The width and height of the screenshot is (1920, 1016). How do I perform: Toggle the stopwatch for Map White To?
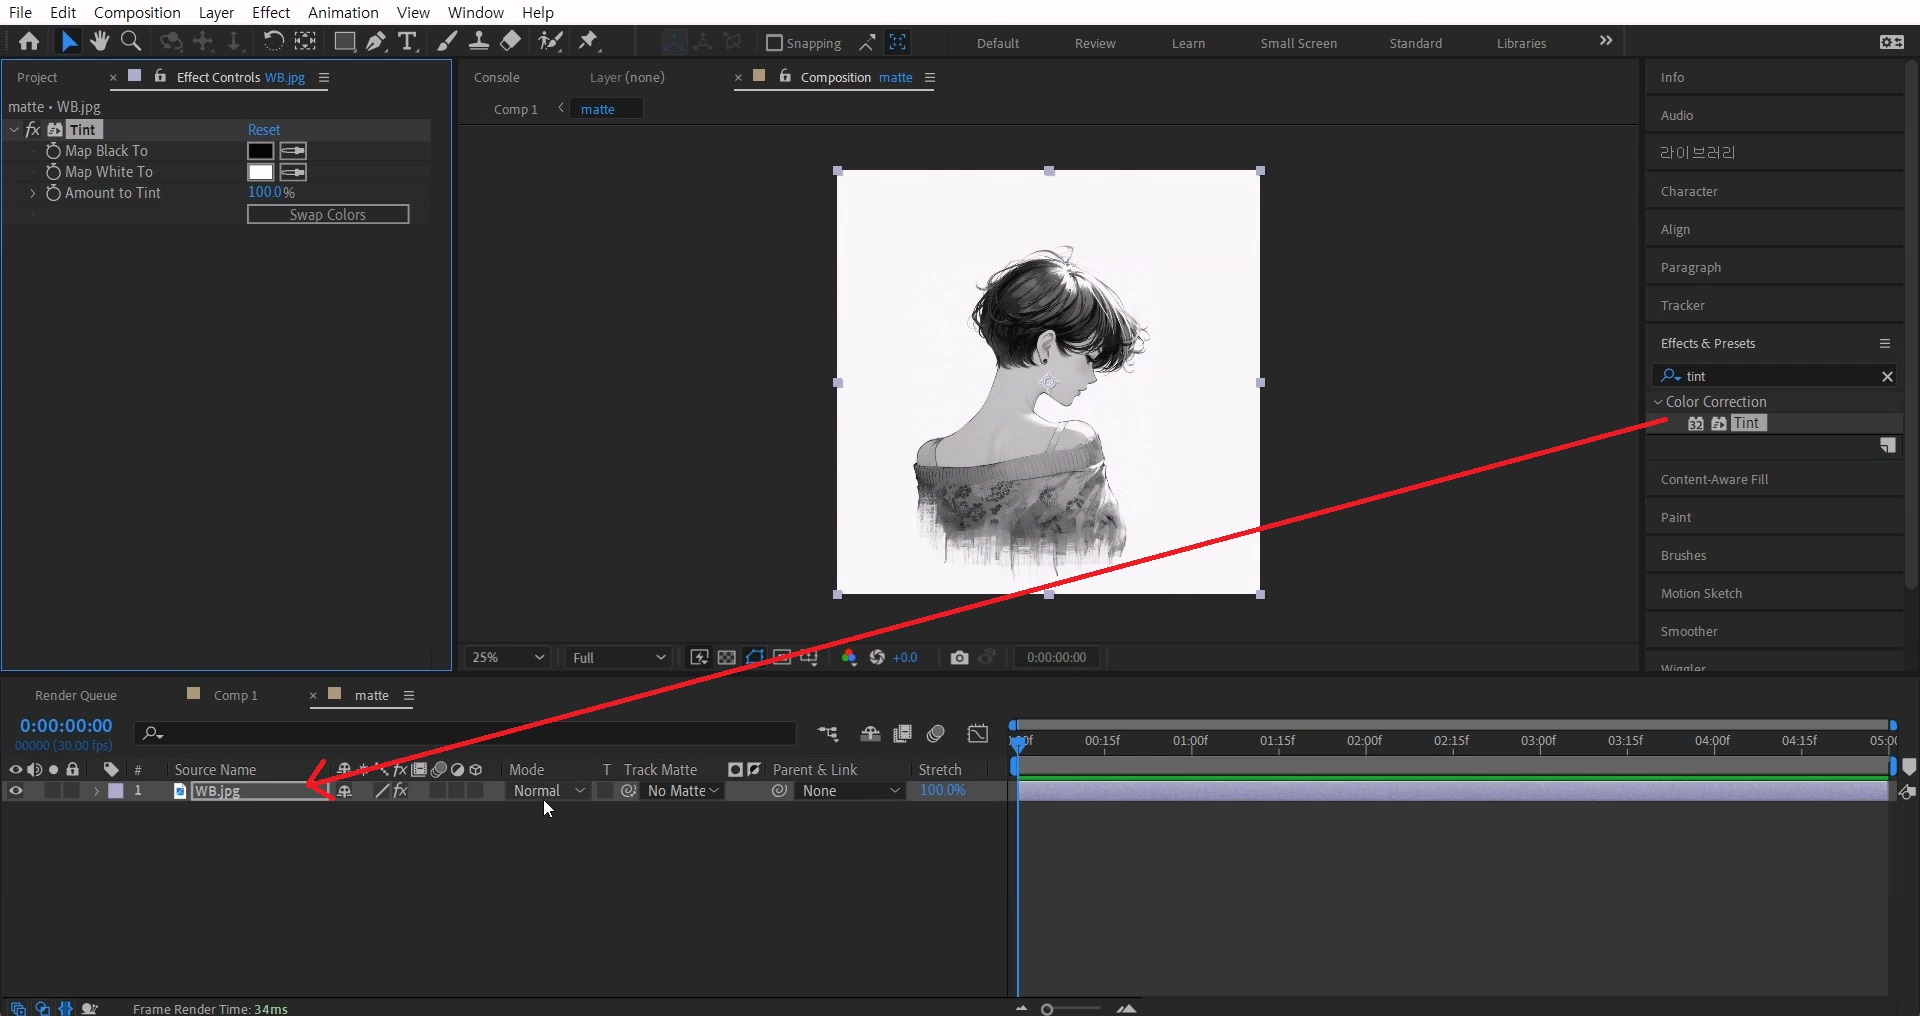tap(54, 172)
